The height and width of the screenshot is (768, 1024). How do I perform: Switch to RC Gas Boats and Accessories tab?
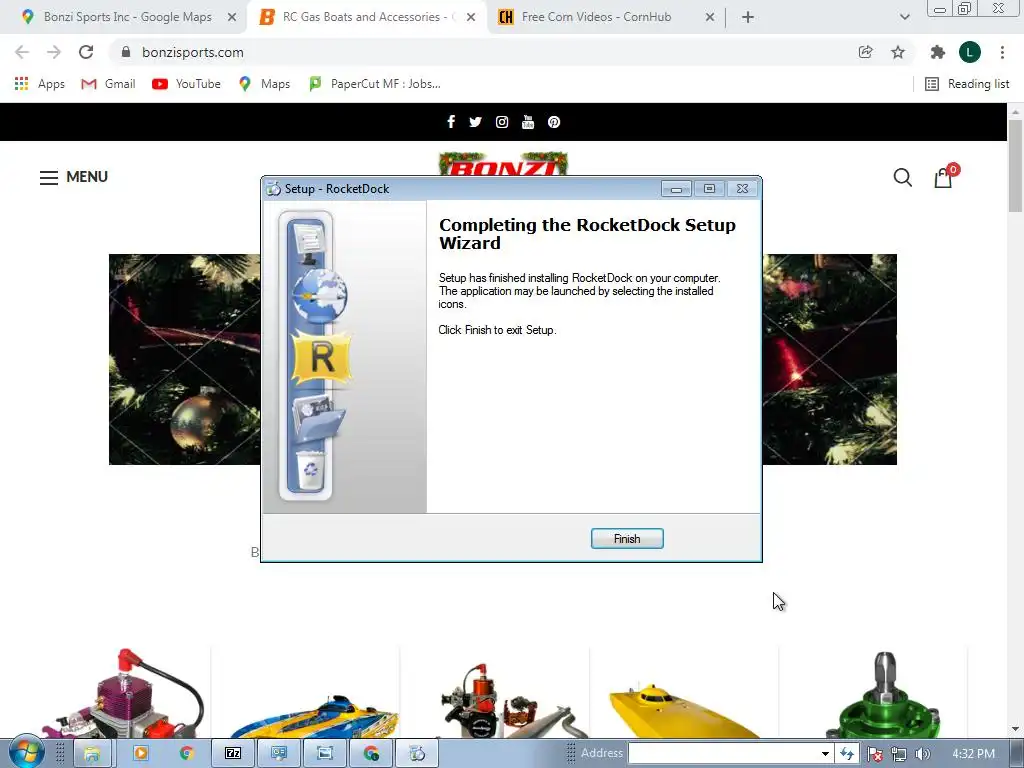[x=369, y=17]
